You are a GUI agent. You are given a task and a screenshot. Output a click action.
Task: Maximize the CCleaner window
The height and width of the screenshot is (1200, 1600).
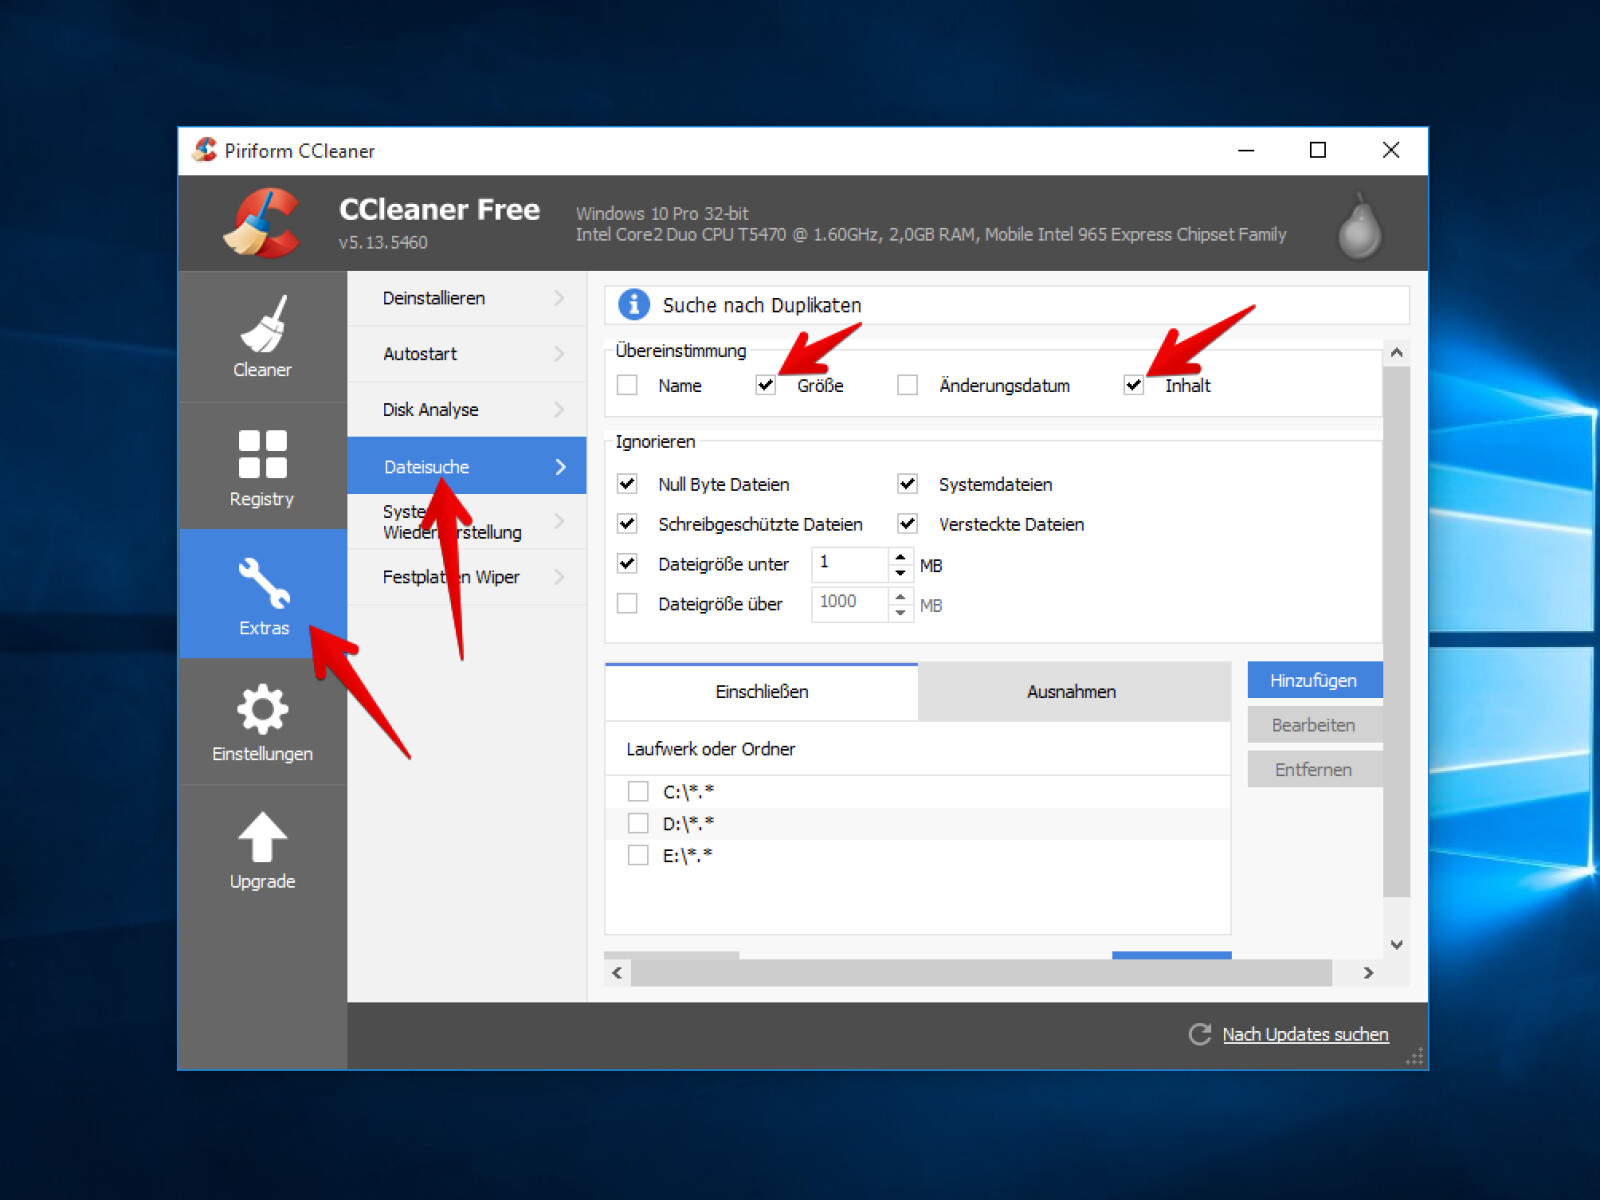click(1318, 150)
